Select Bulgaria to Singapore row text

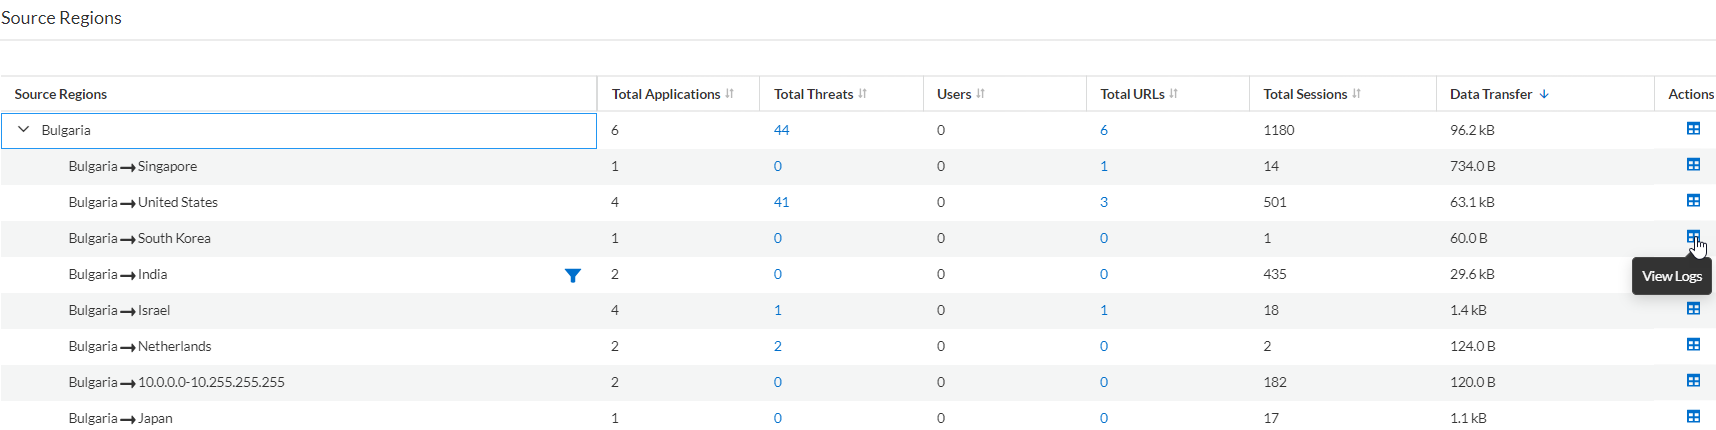pyautogui.click(x=133, y=166)
